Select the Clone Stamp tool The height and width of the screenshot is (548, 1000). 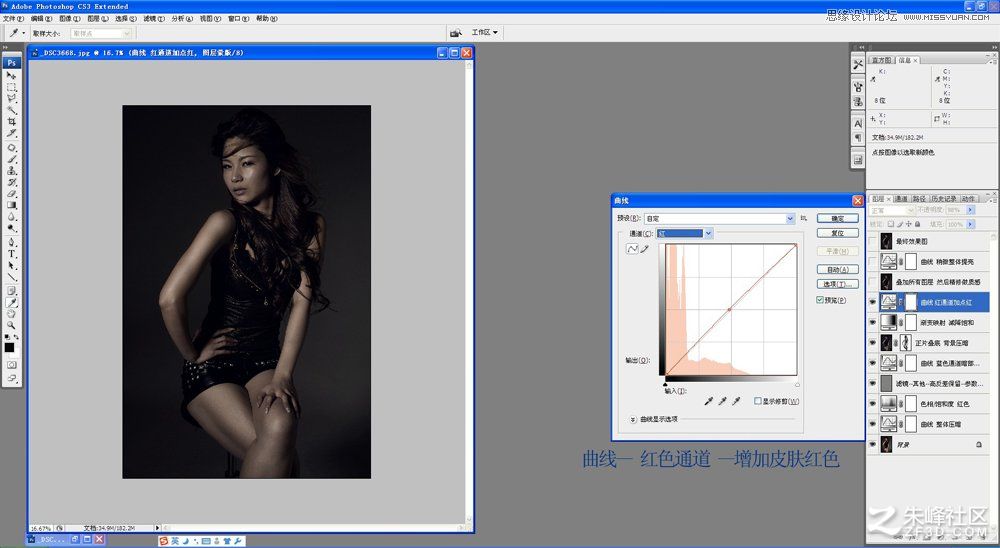[x=11, y=170]
